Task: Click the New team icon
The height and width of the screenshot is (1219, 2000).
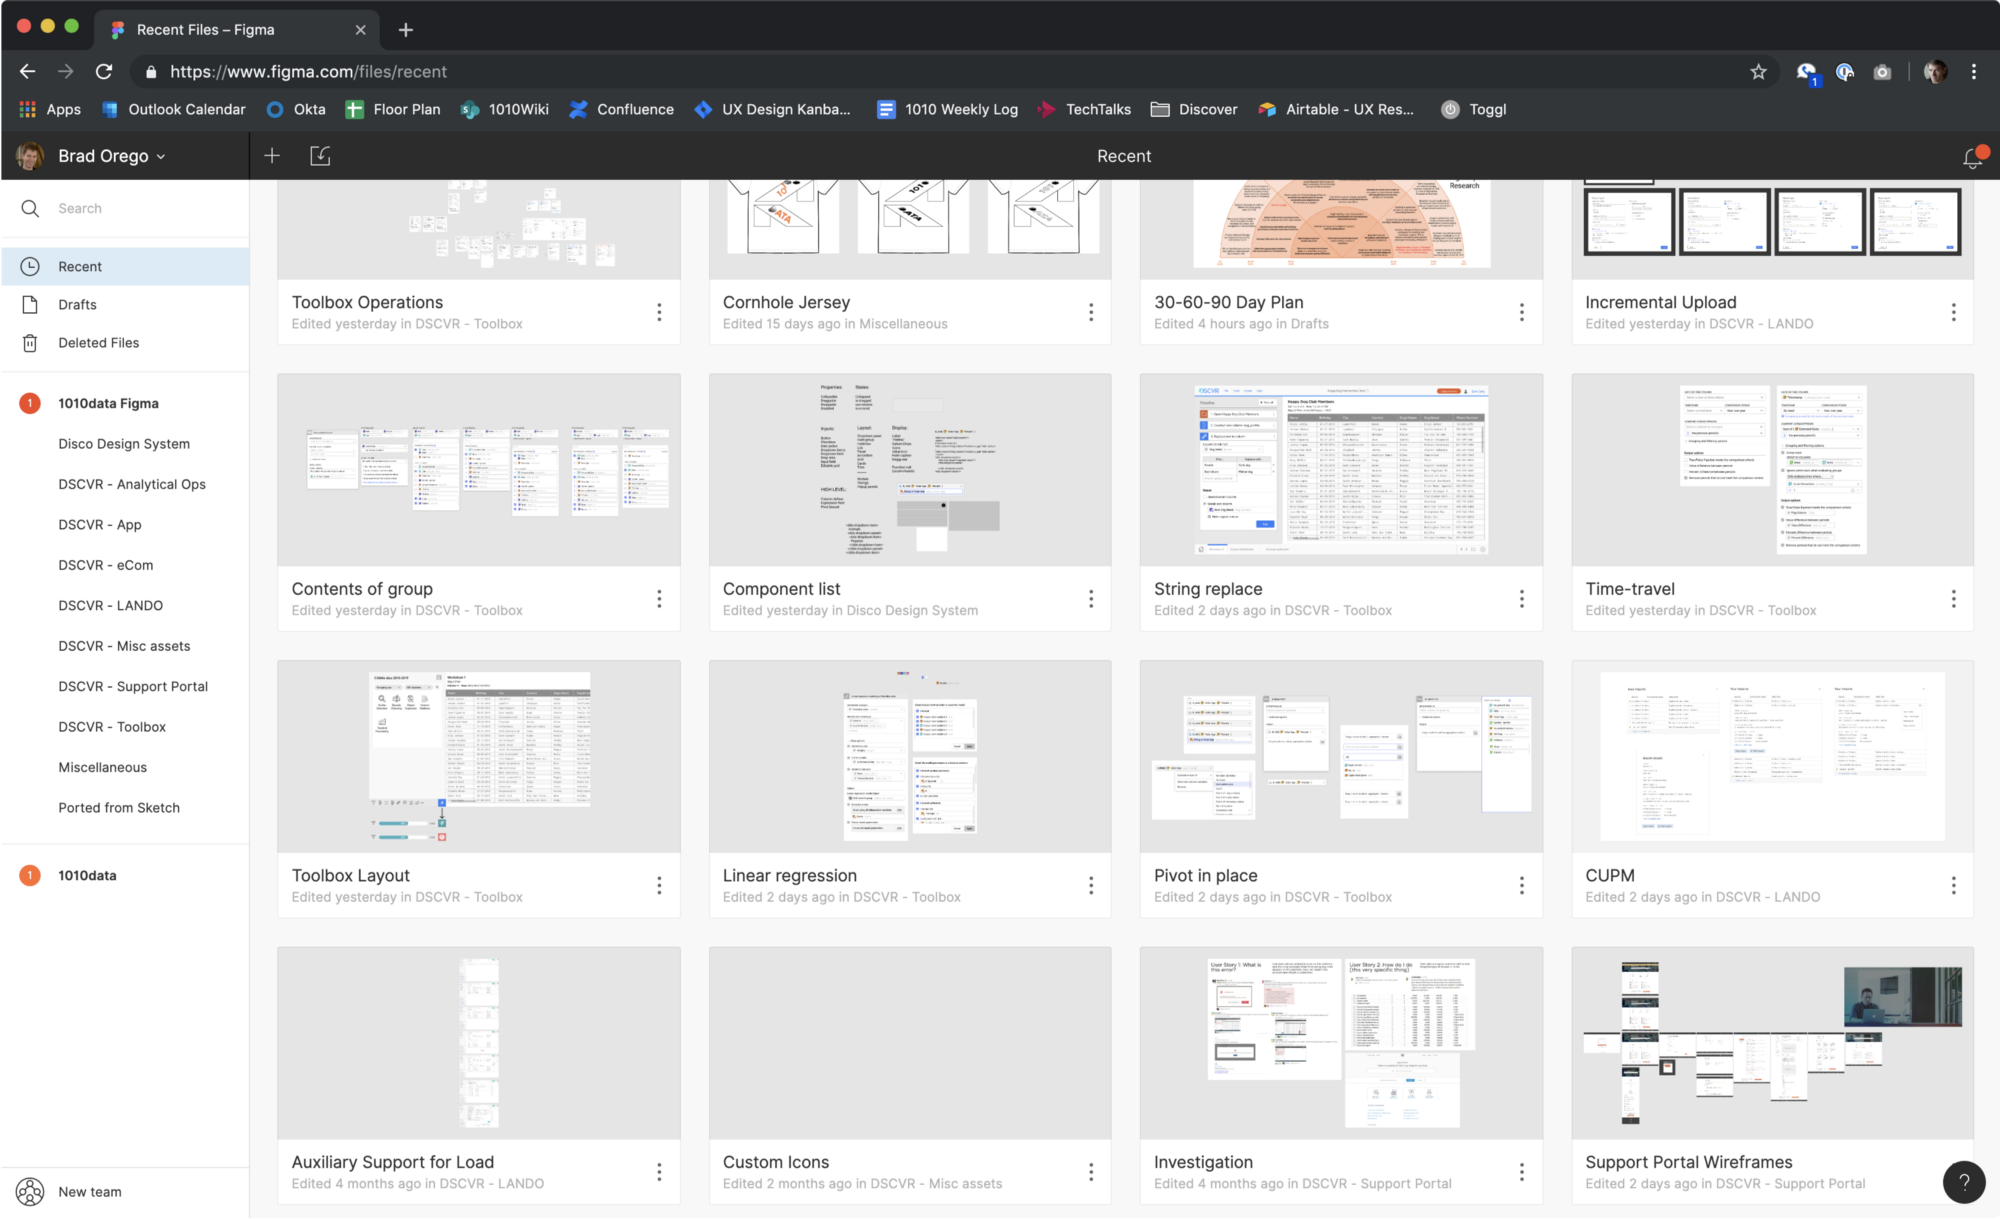Action: pyautogui.click(x=30, y=1192)
